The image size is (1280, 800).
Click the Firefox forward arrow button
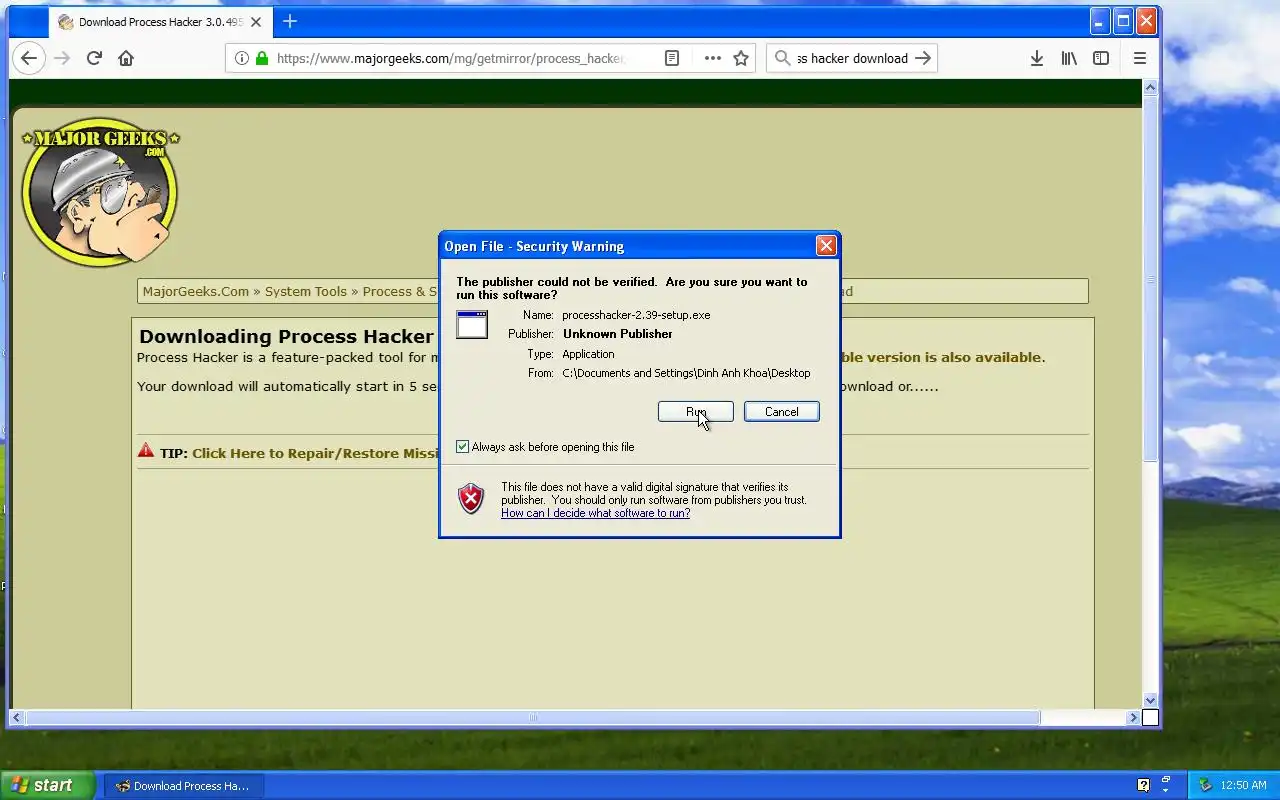[x=62, y=58]
